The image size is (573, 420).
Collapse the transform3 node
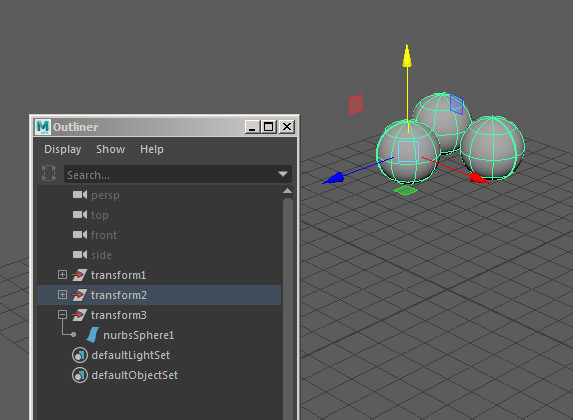pos(62,314)
